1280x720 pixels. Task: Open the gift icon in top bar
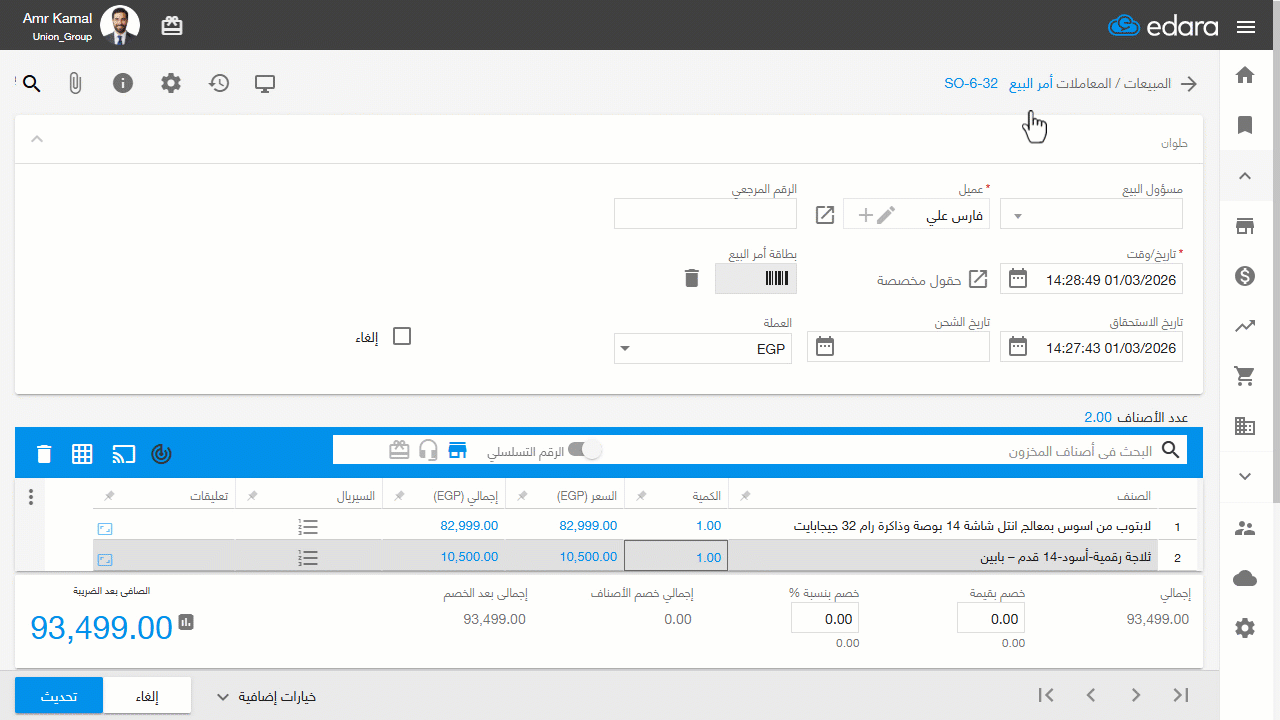coord(172,26)
